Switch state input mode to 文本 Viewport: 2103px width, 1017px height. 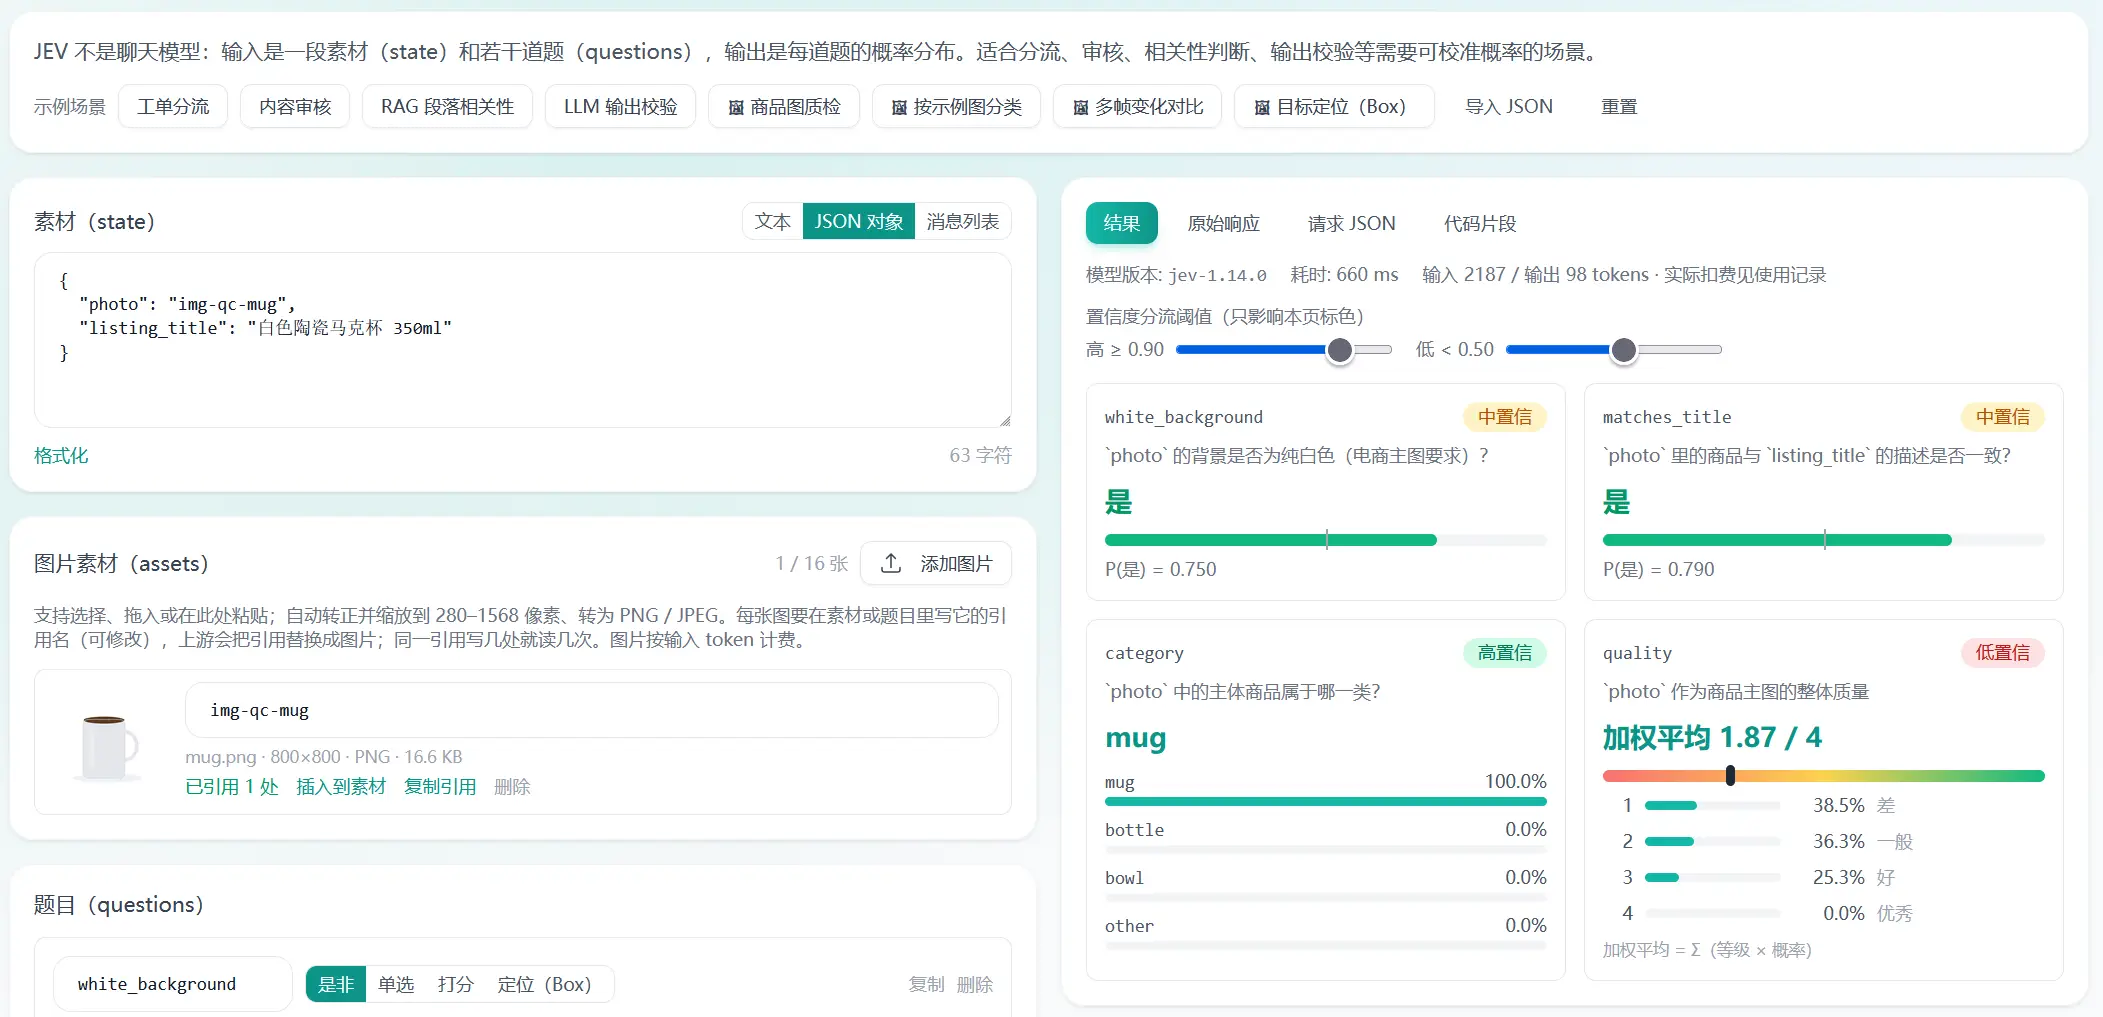tap(773, 221)
